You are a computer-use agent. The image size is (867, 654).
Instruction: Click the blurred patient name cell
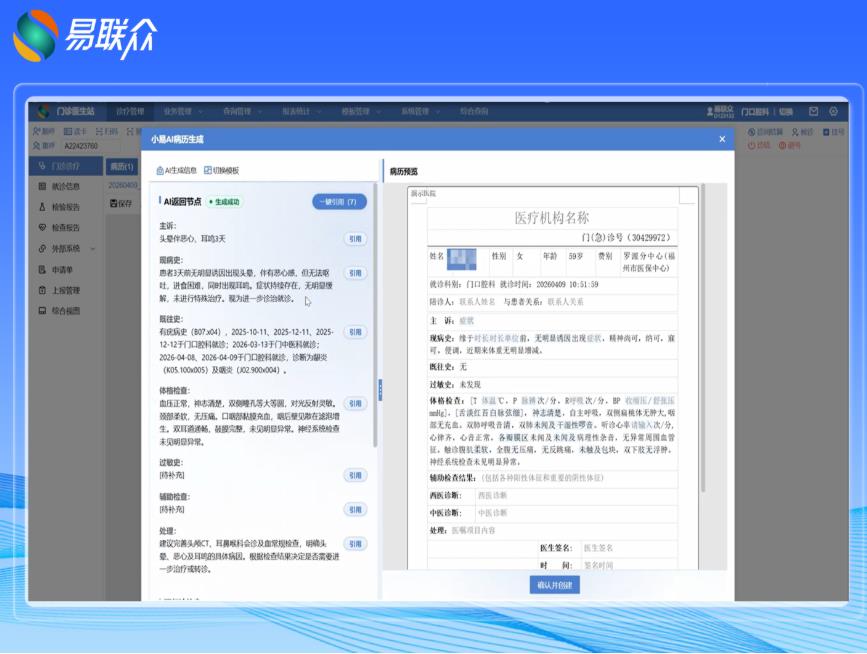(x=462, y=259)
